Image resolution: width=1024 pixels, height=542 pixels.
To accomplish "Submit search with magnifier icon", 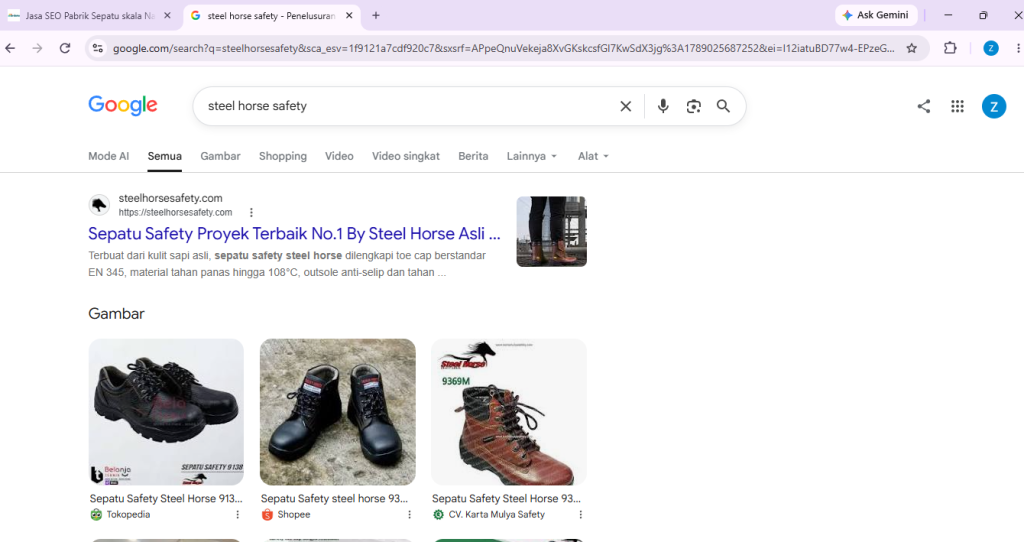I will tap(723, 106).
